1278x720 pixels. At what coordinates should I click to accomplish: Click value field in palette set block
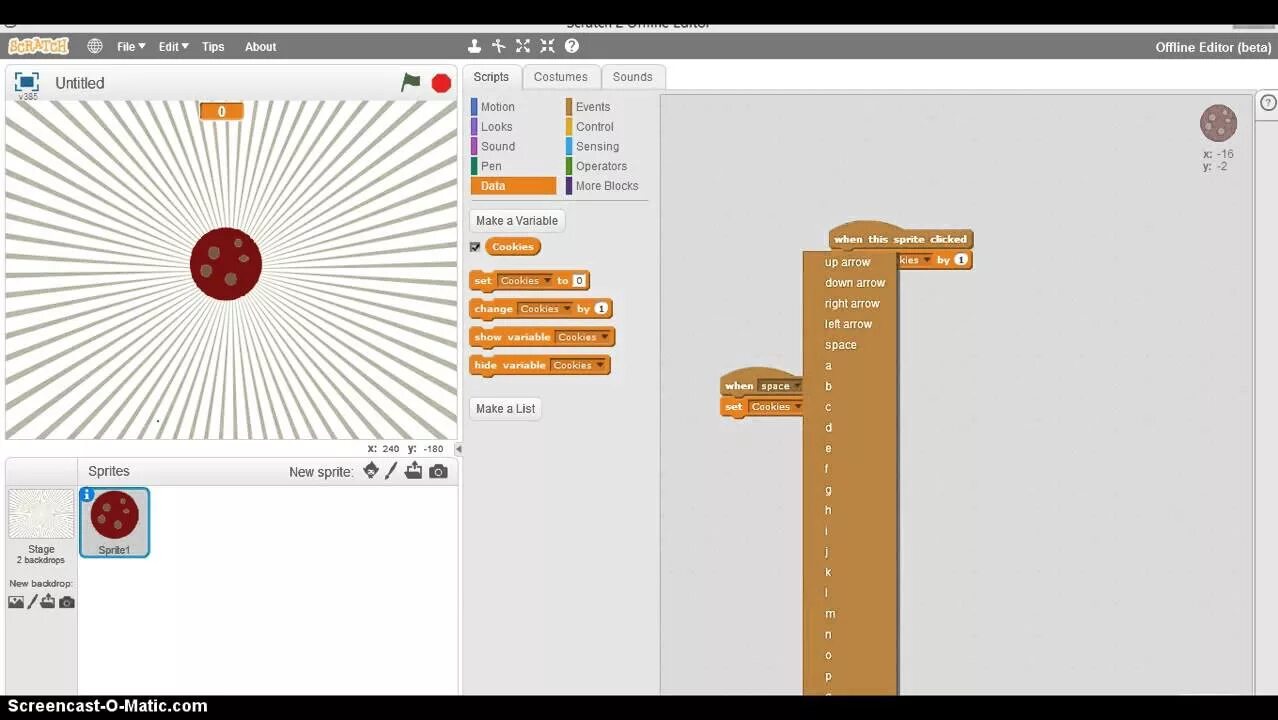coord(579,281)
